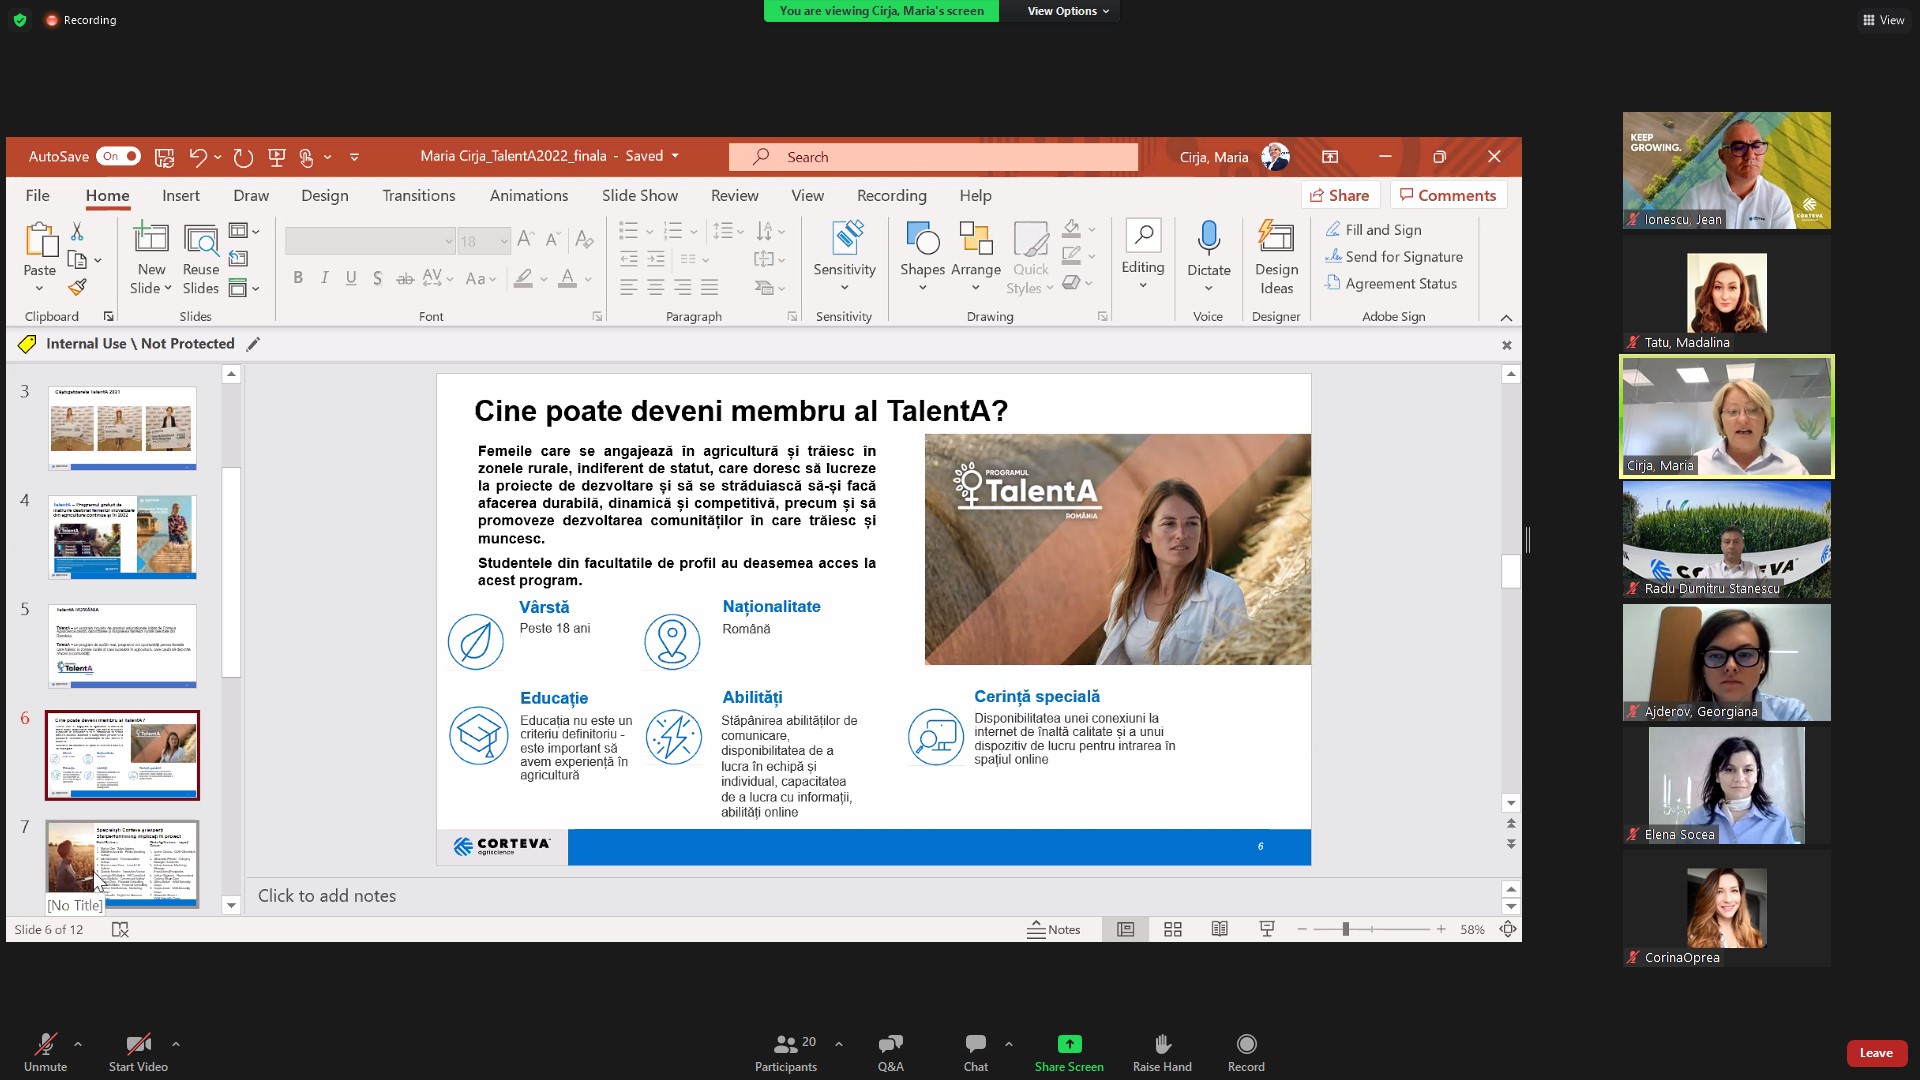Increase font size
Image resolution: width=1920 pixels, height=1080 pixels.
point(525,239)
